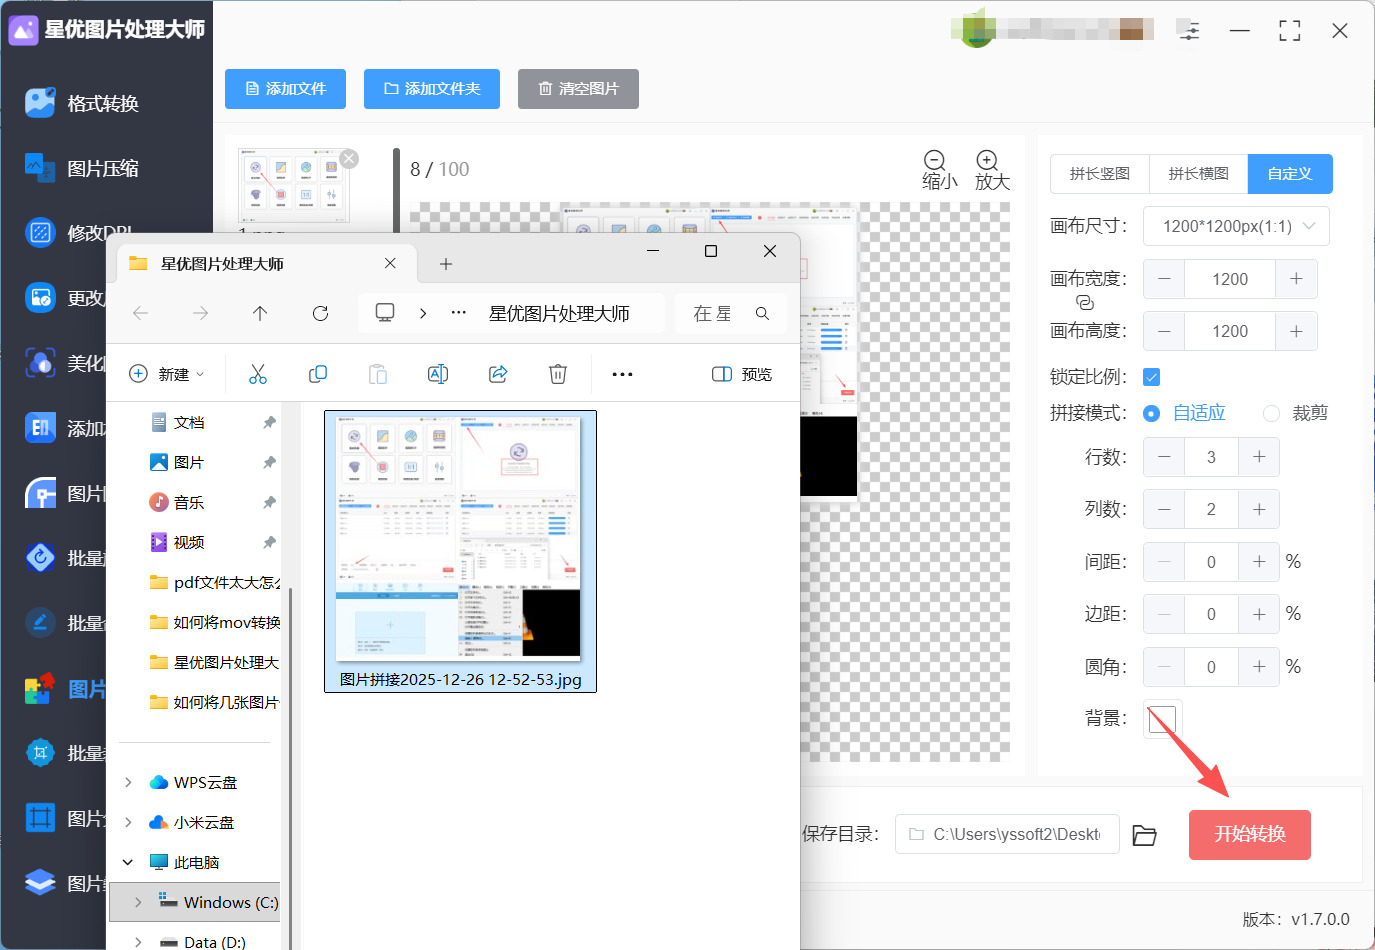Click the 开始转换 button

click(1249, 834)
